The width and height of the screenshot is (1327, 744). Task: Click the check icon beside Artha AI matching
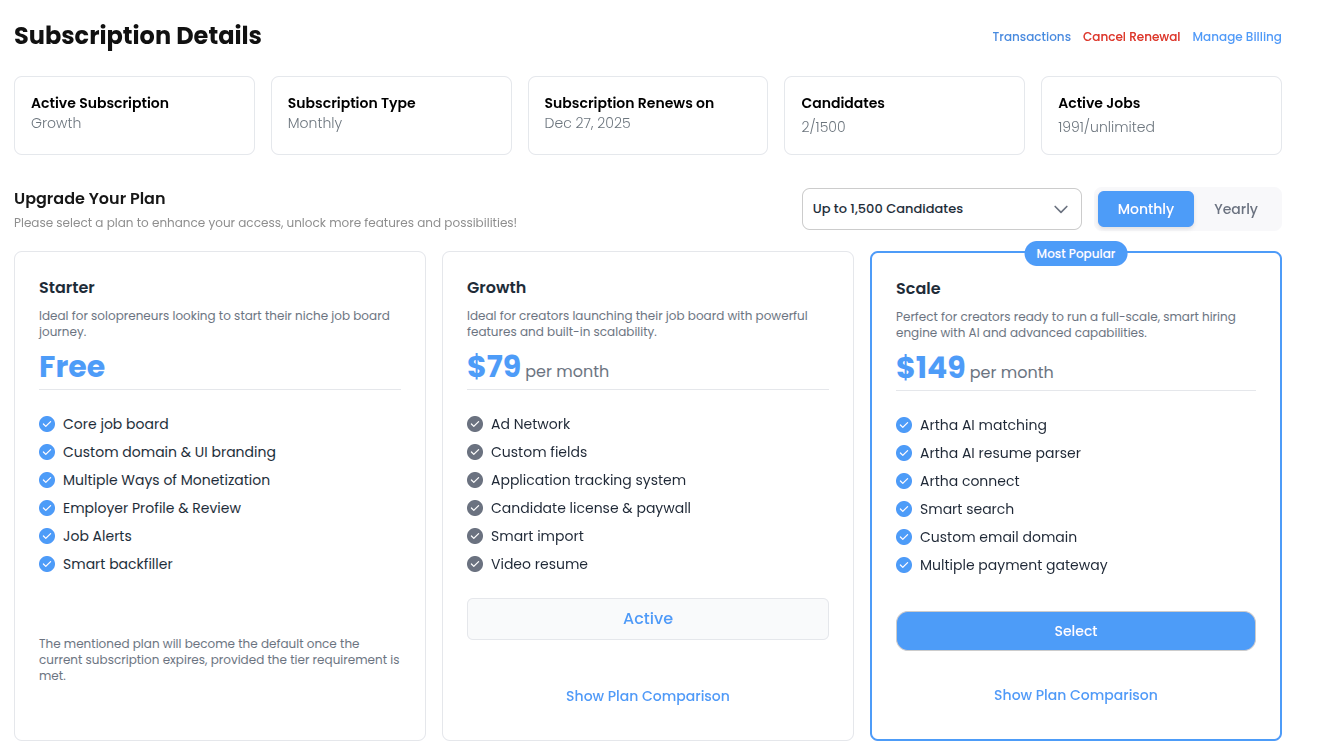coord(904,425)
